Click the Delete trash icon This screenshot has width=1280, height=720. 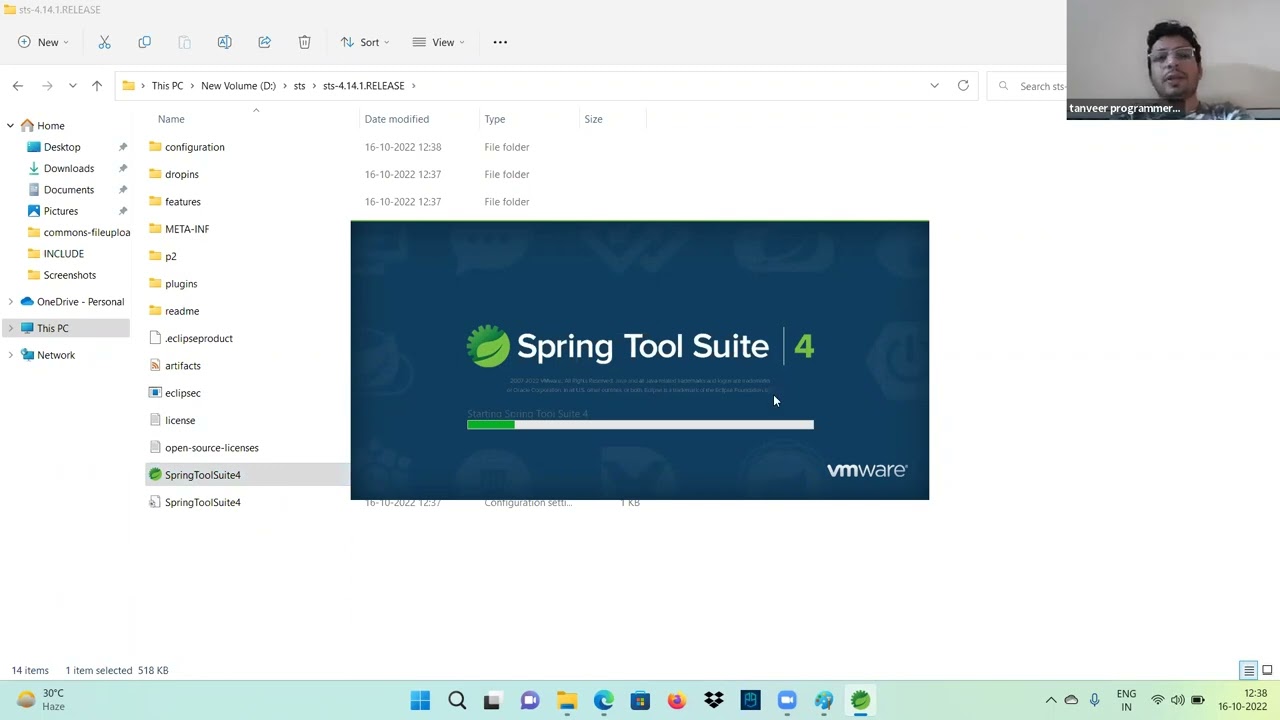coord(304,42)
